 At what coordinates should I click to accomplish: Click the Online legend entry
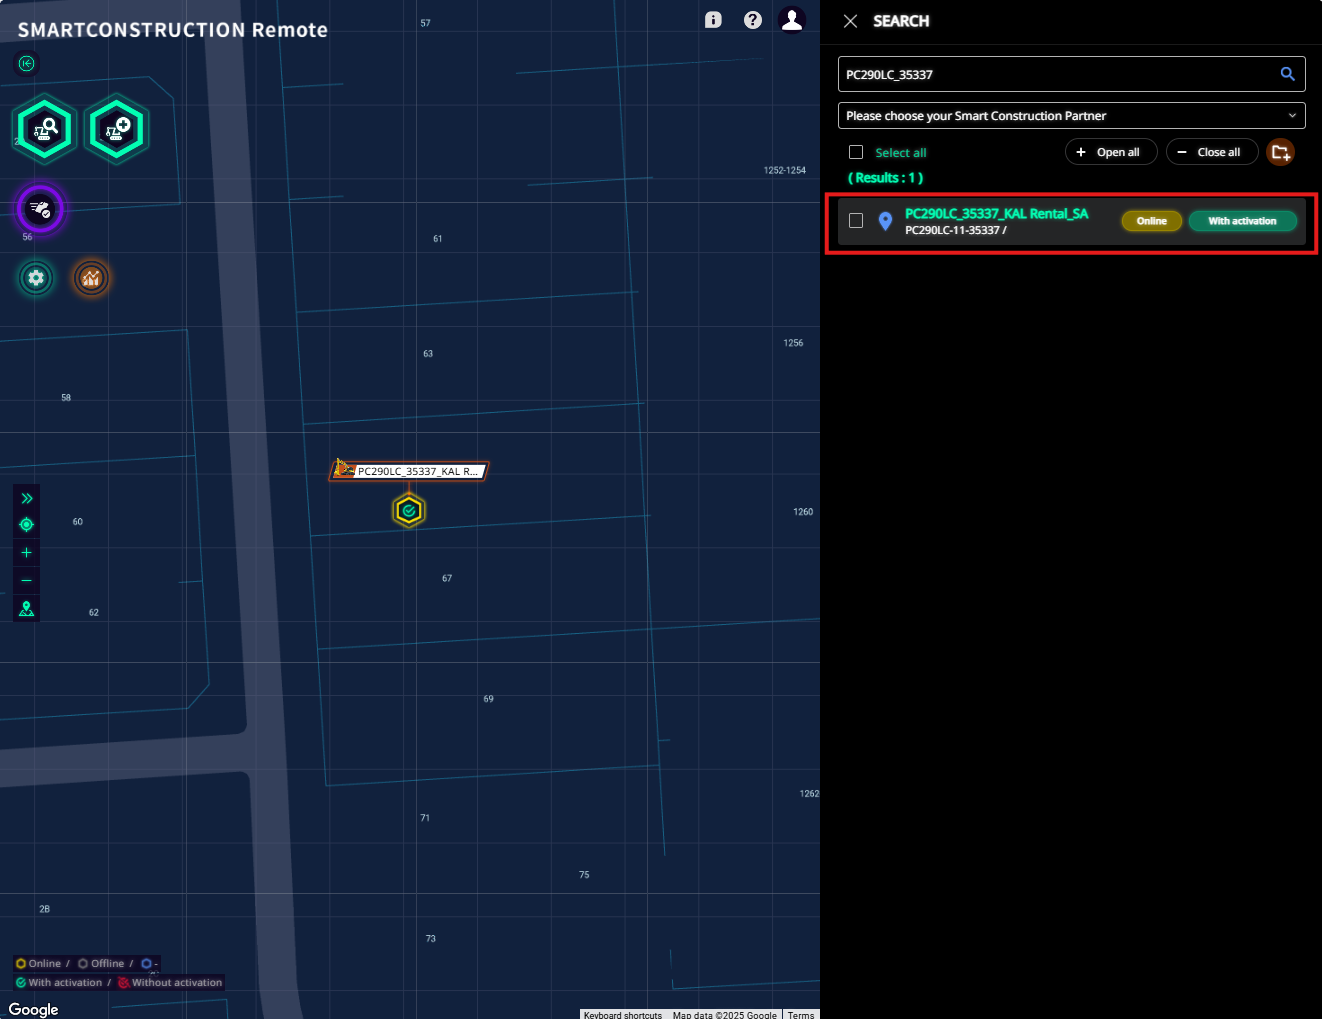[x=39, y=964]
